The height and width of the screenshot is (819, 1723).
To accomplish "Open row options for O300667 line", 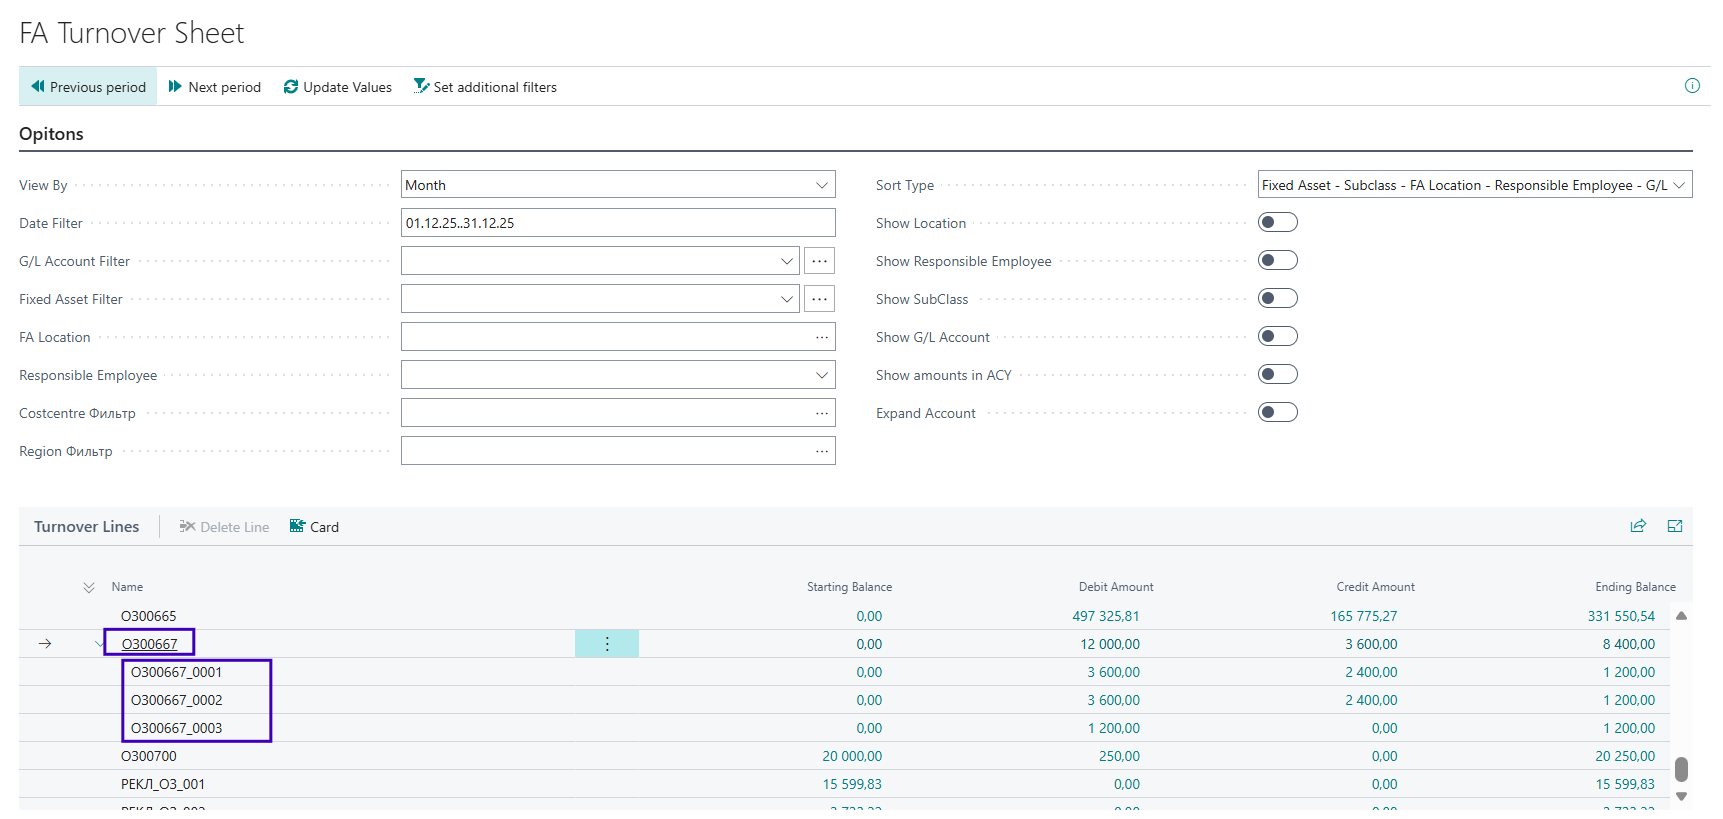I will click(607, 644).
